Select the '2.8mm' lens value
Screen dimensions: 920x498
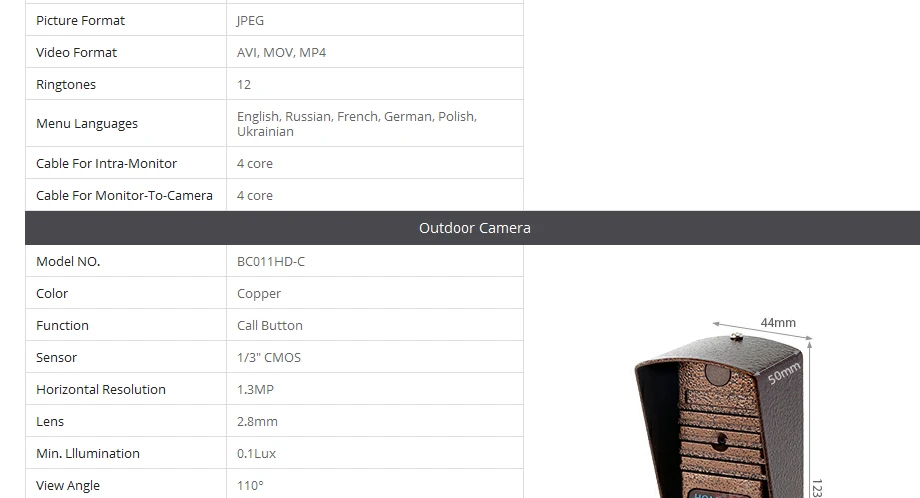coord(257,421)
